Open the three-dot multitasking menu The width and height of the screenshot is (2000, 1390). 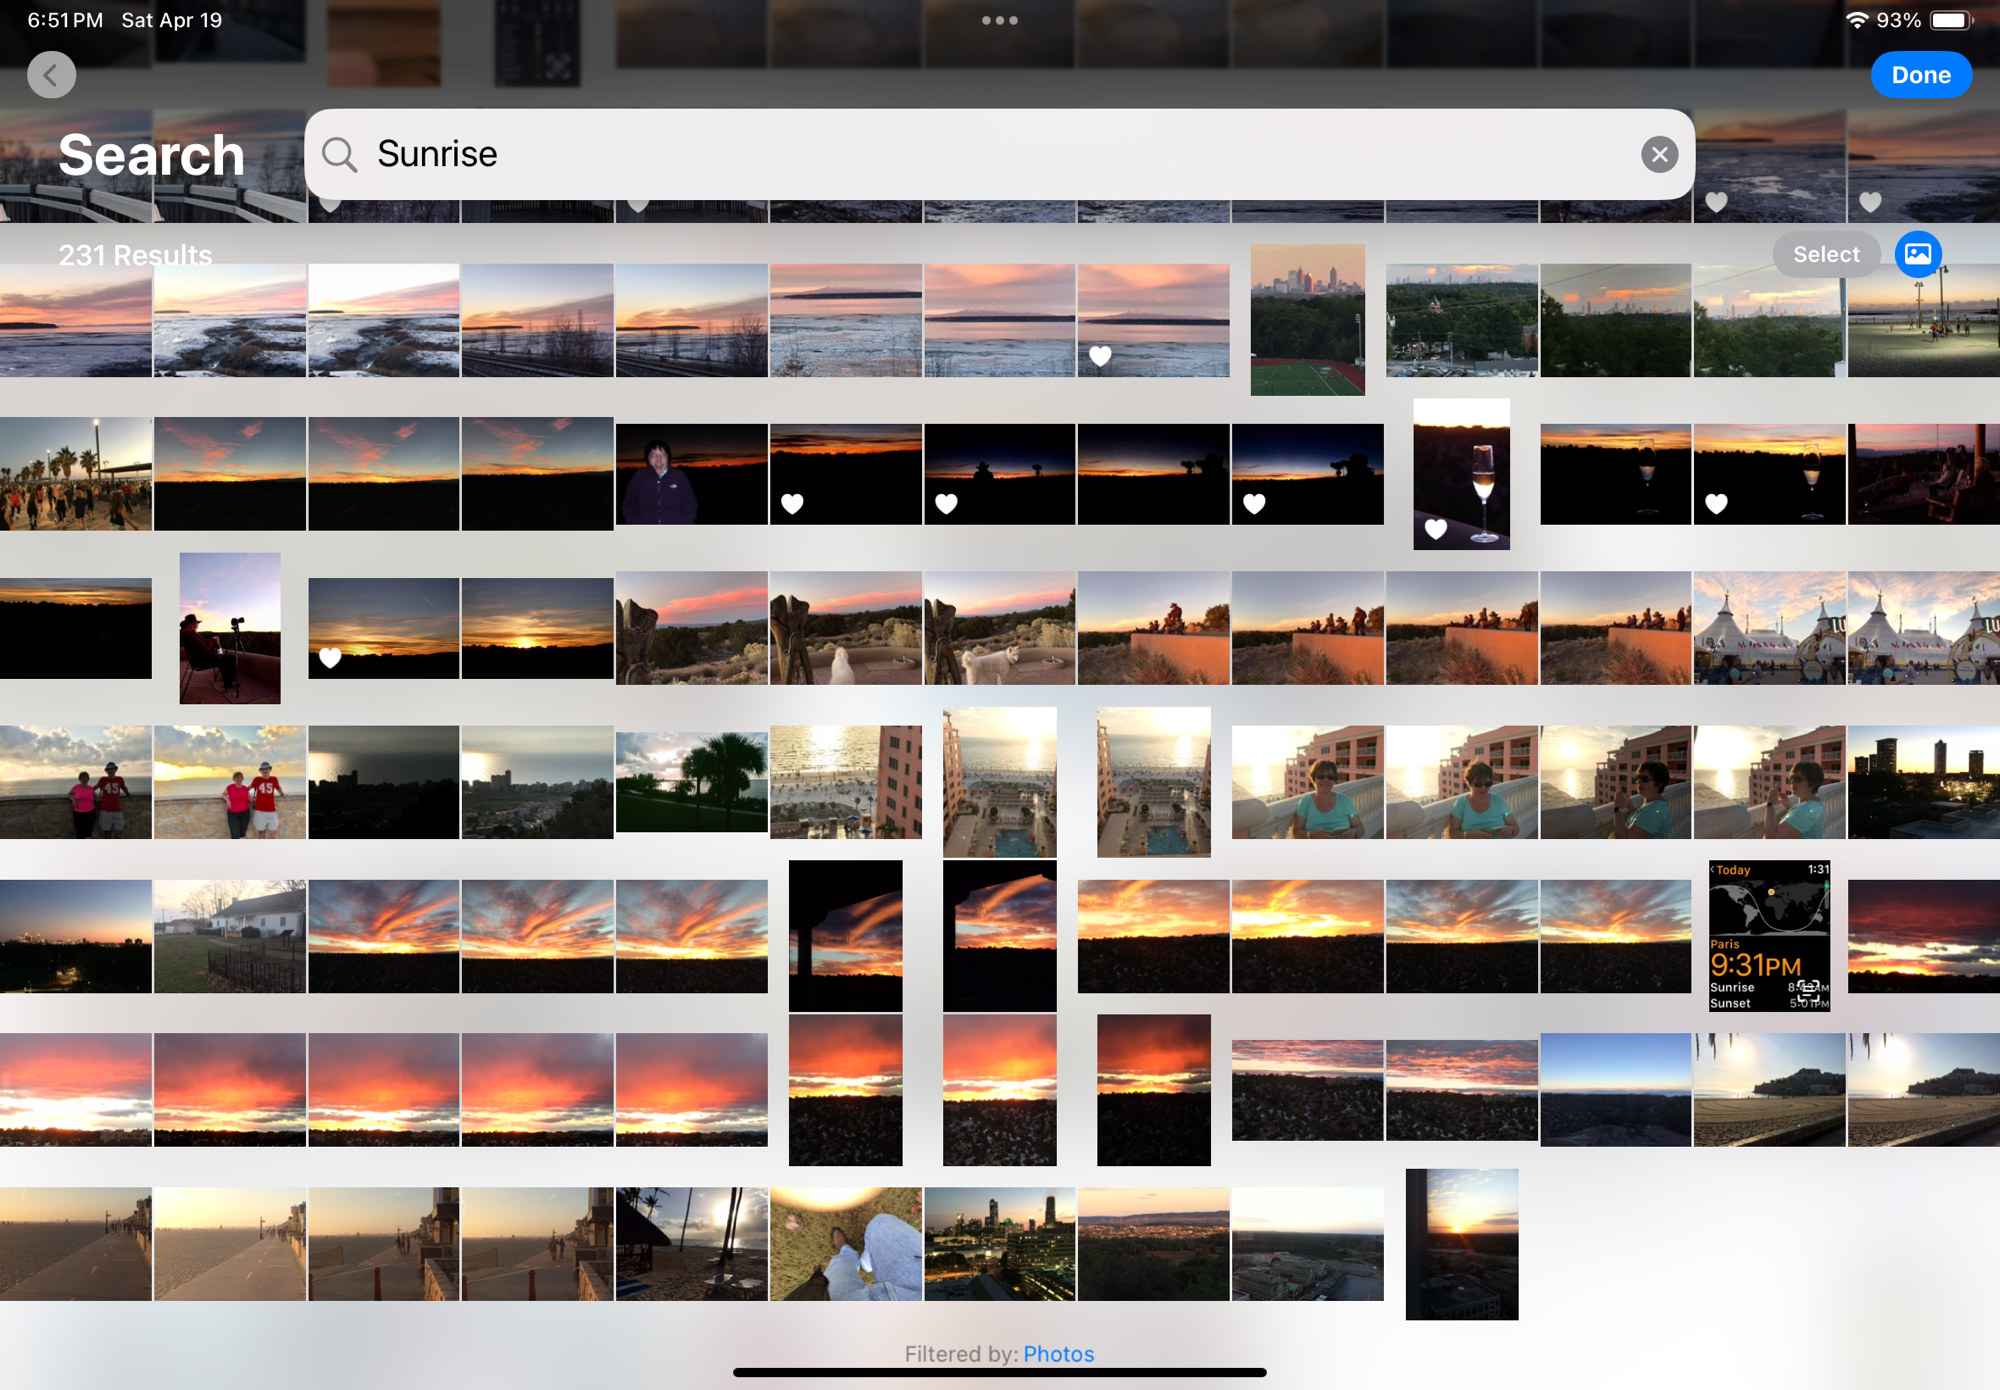point(999,20)
